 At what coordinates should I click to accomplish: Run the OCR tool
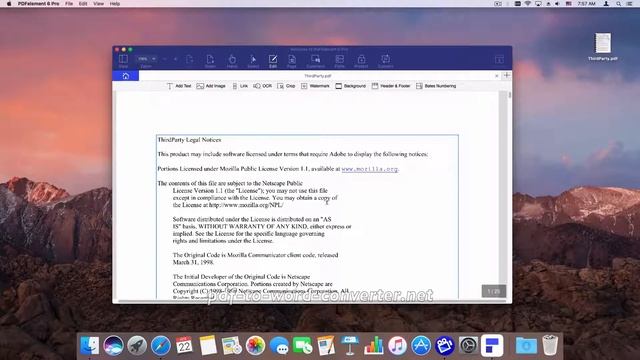(x=262, y=86)
